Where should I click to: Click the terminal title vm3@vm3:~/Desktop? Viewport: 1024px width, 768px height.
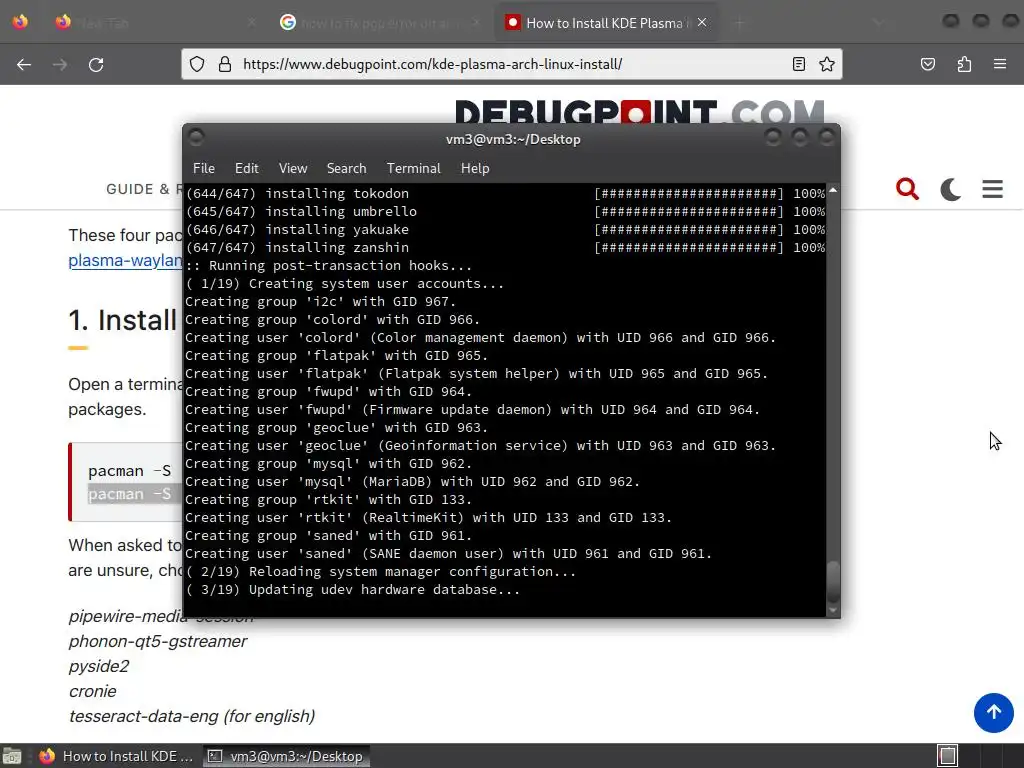(x=513, y=139)
